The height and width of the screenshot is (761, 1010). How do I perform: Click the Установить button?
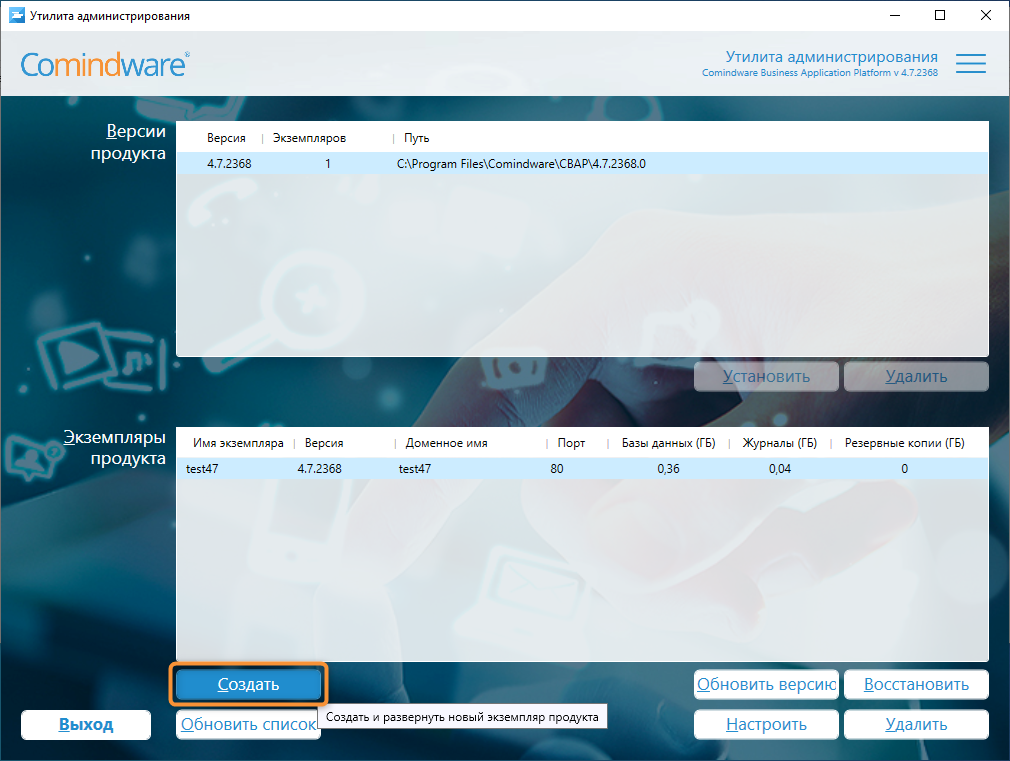767,376
